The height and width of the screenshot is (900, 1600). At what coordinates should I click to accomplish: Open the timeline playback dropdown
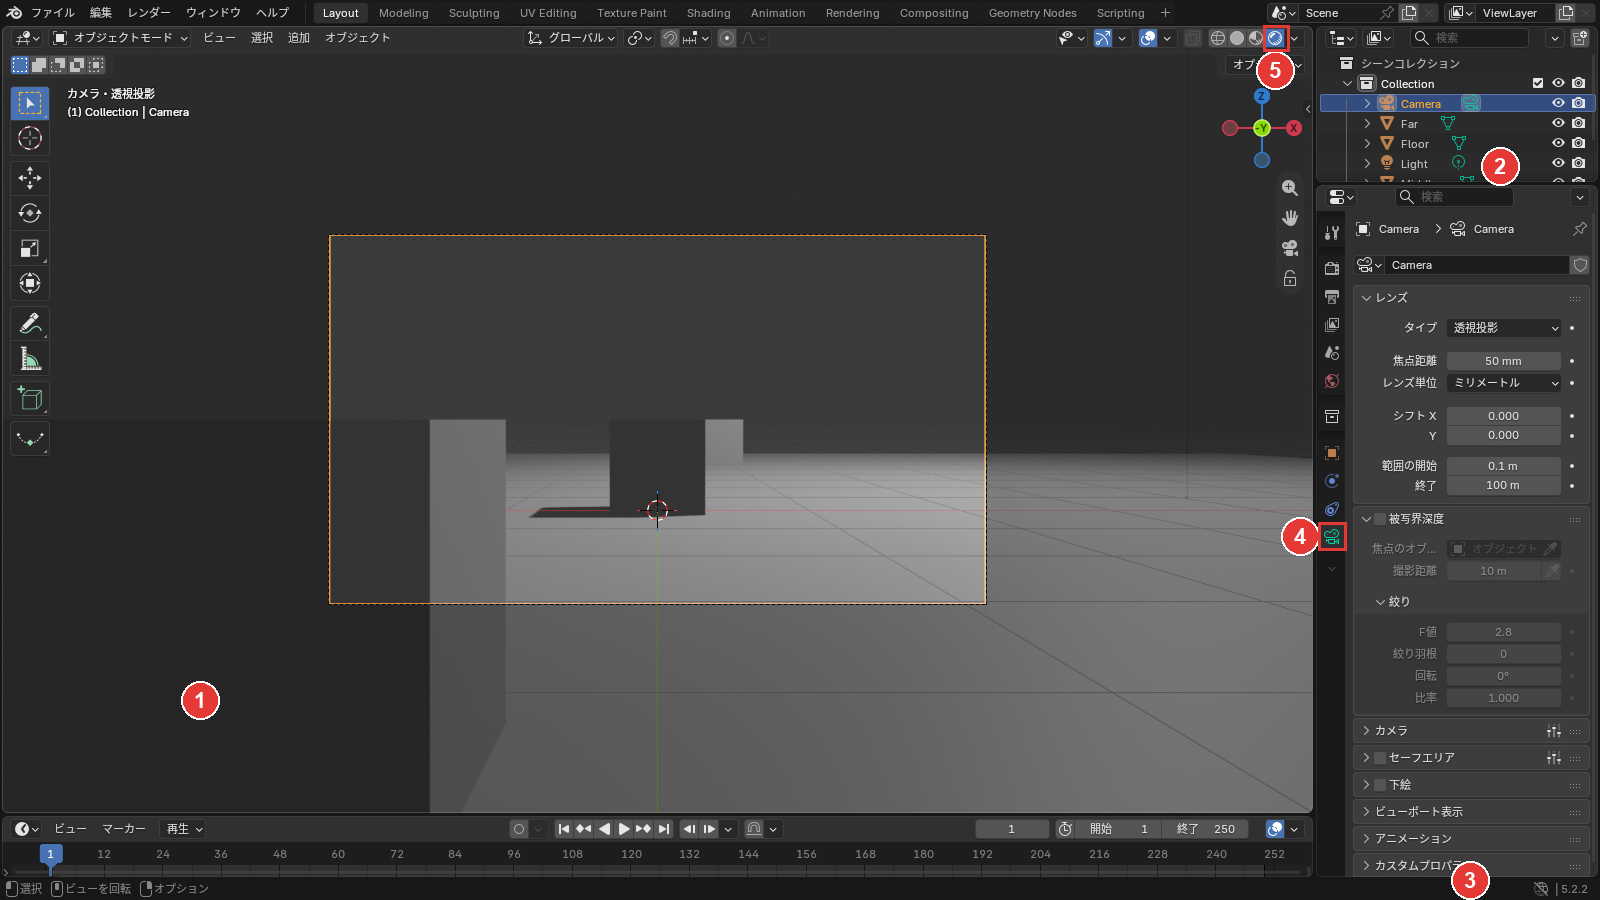click(x=185, y=829)
